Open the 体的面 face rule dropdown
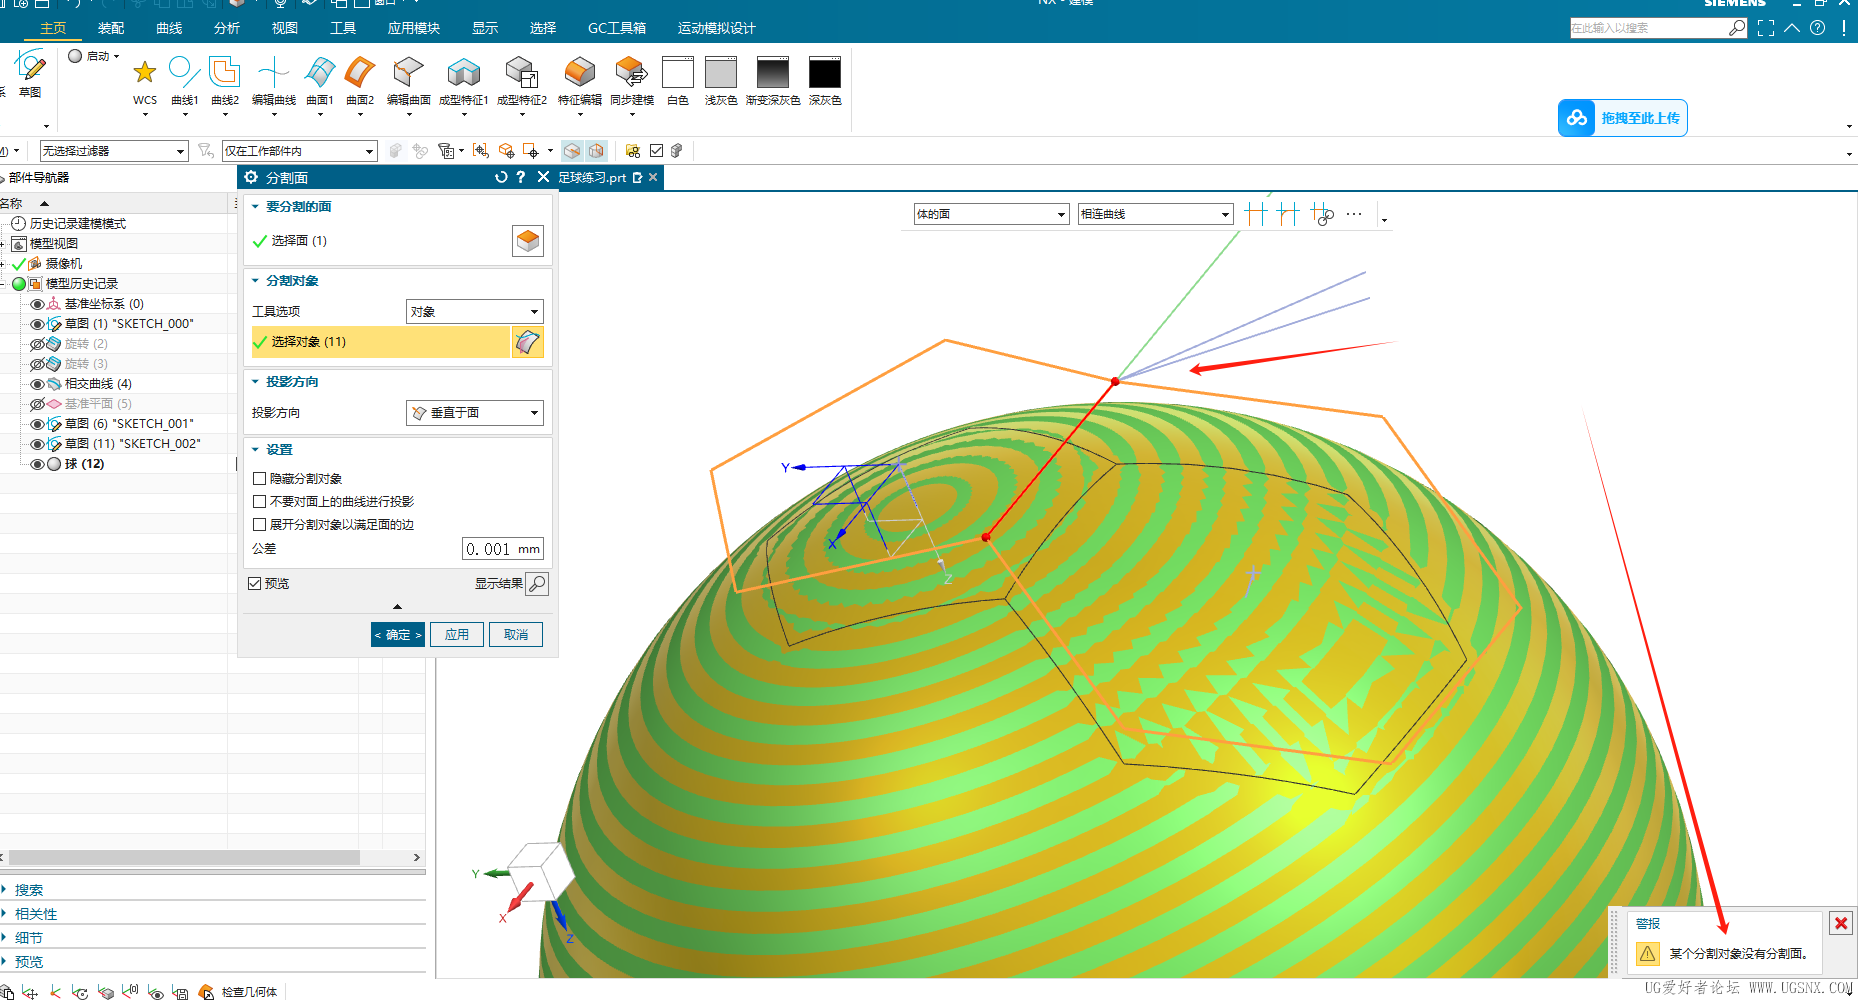The image size is (1858, 1000). click(992, 214)
